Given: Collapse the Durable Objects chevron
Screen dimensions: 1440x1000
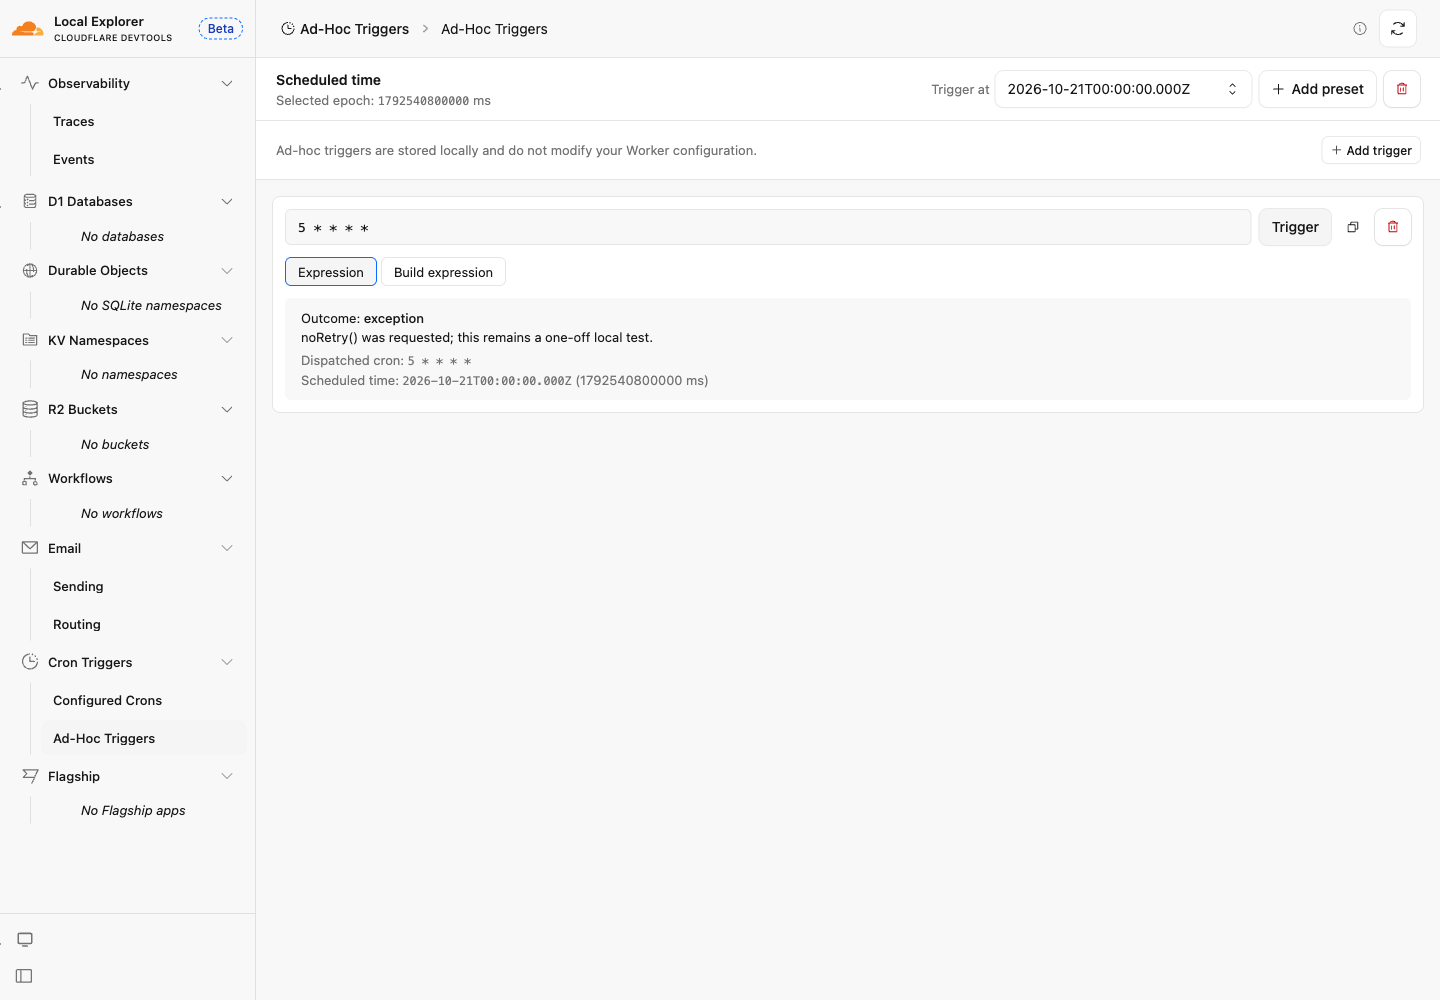Looking at the screenshot, I should point(227,270).
